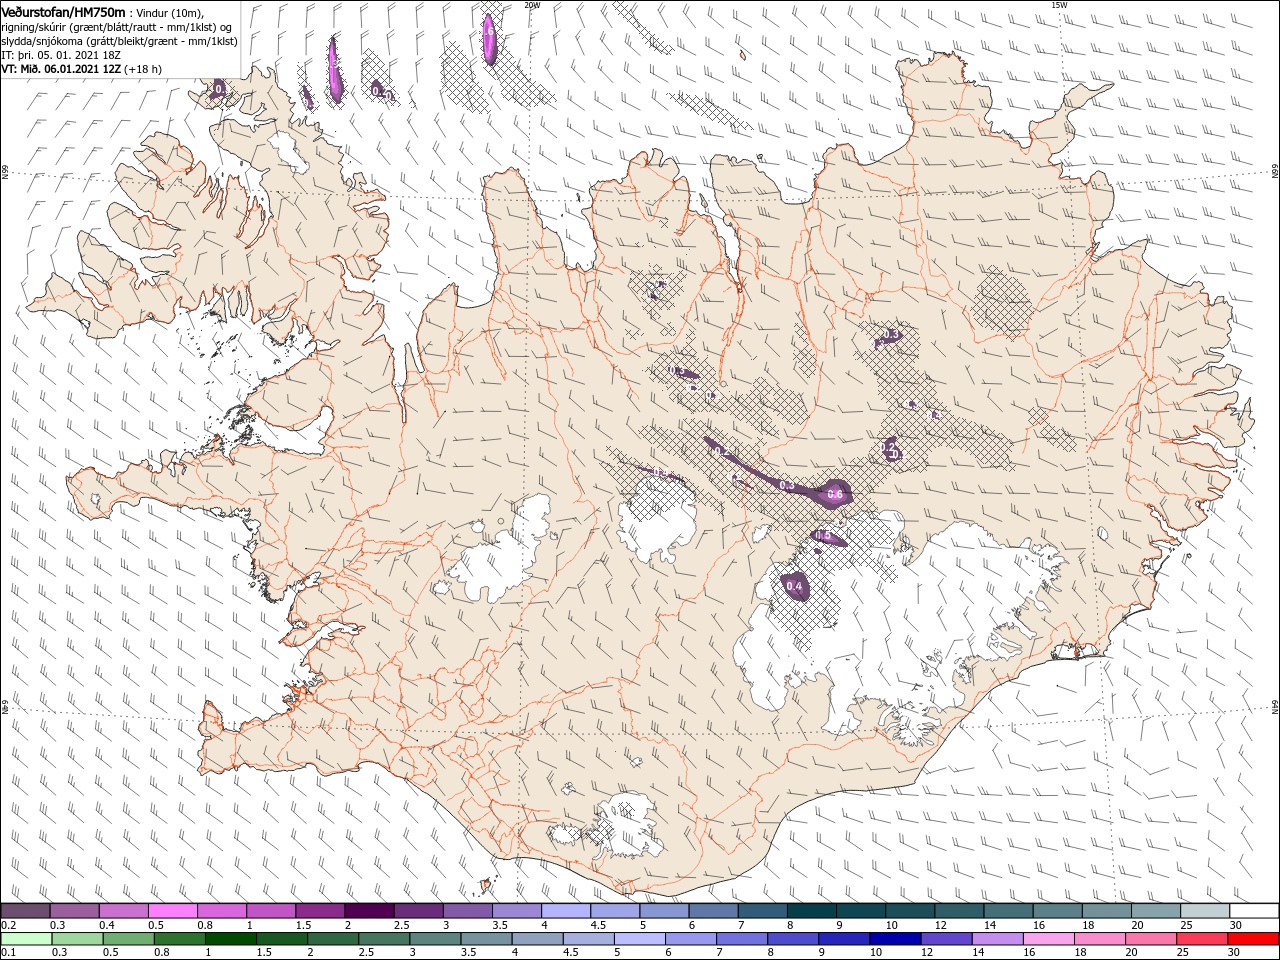Click the magenta snowfall blob beside the 20W label
This screenshot has width=1280, height=960.
tap(489, 38)
